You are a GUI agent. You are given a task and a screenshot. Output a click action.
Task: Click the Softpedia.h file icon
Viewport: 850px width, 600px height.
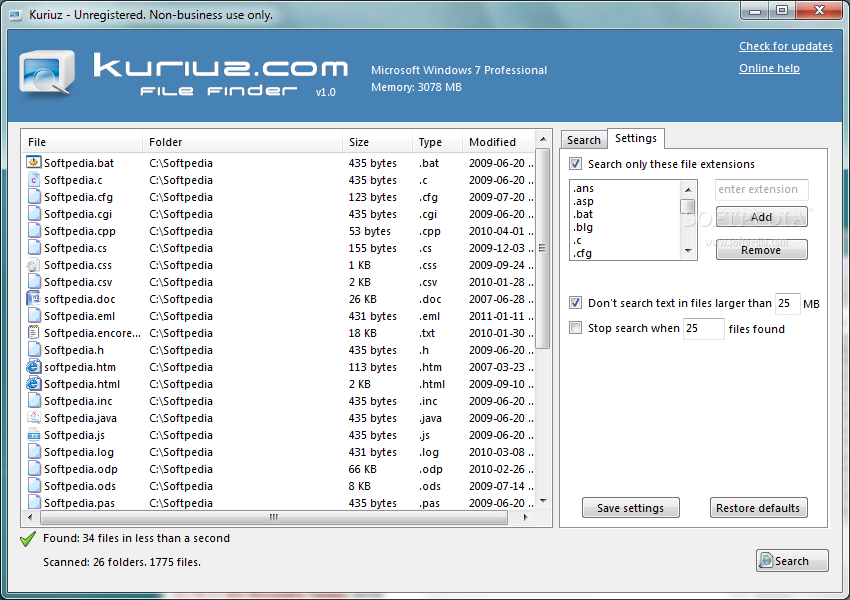tap(34, 349)
